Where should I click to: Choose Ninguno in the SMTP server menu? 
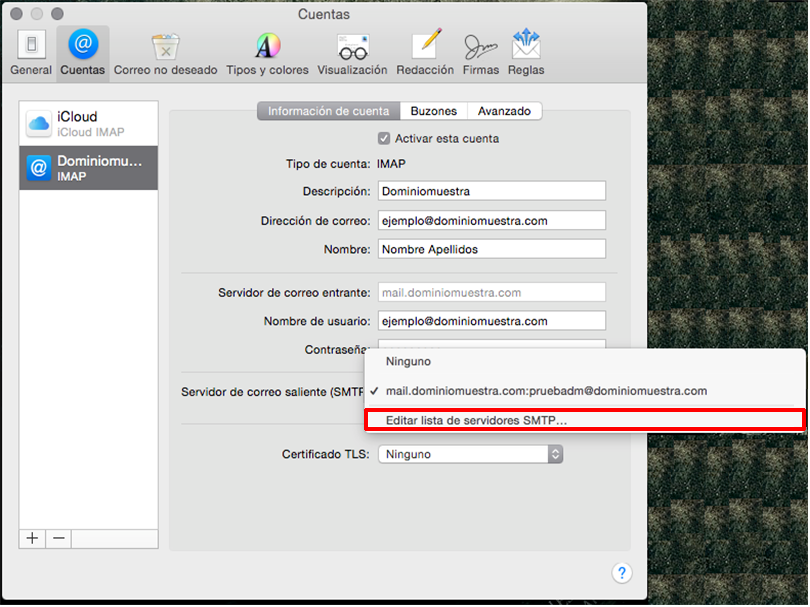click(585, 362)
